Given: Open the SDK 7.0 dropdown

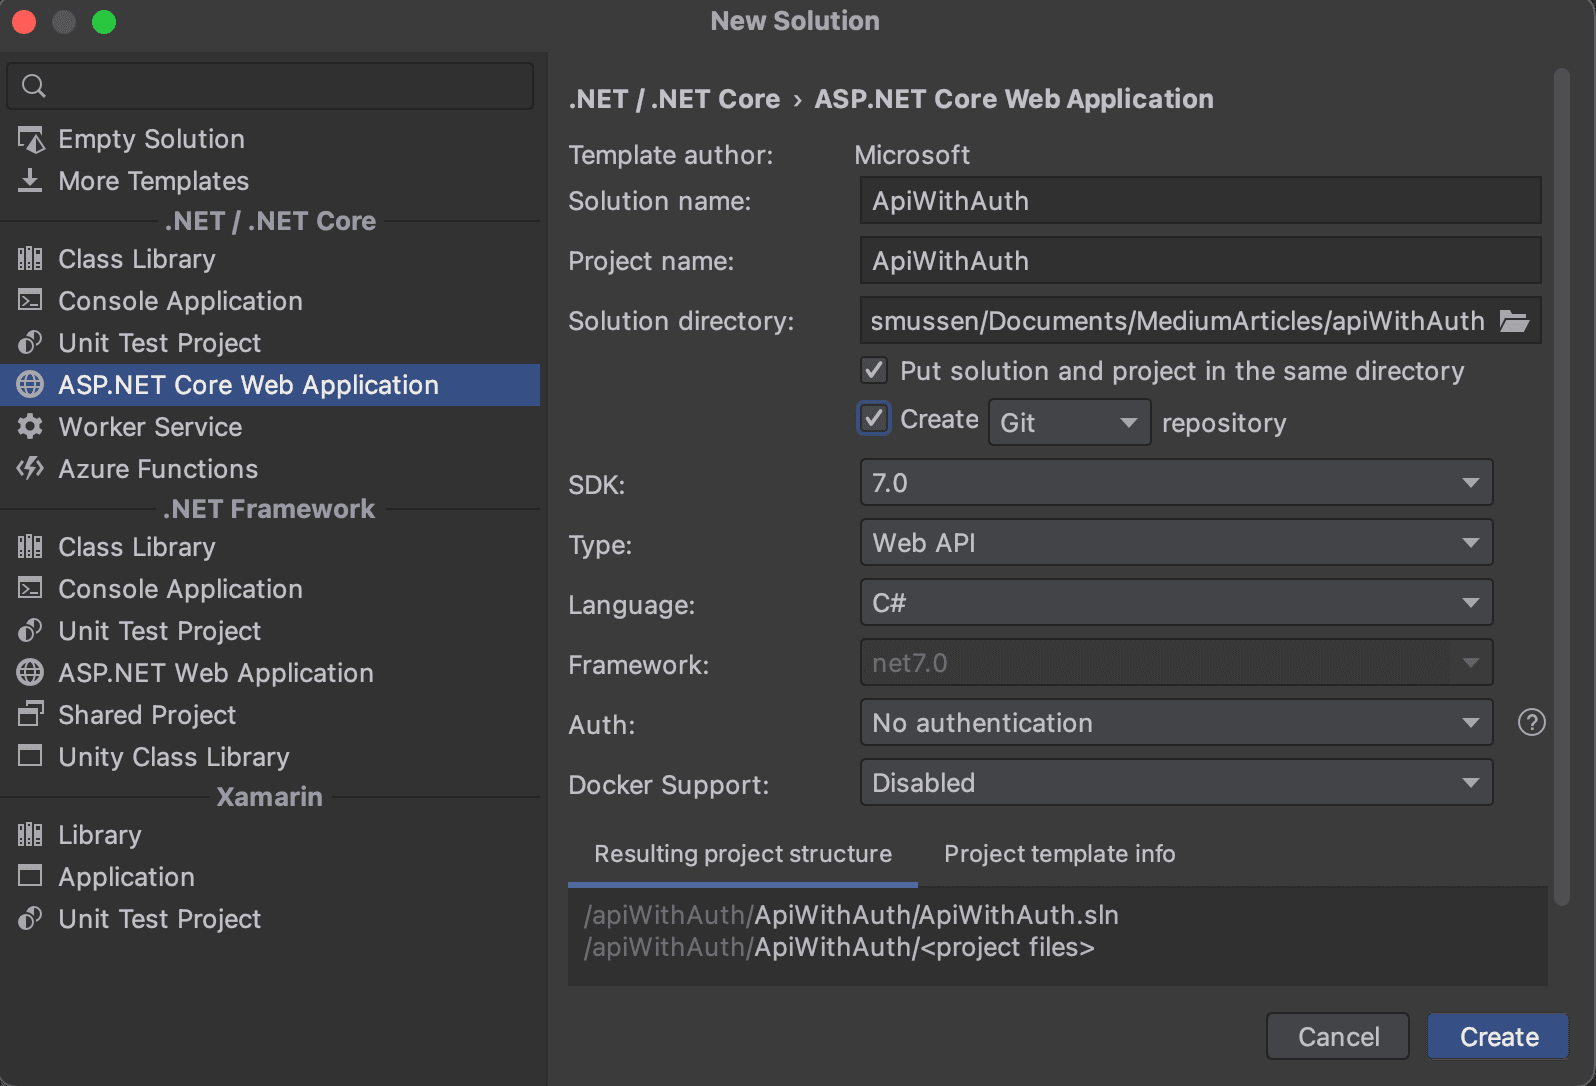Looking at the screenshot, I should (x=1176, y=483).
